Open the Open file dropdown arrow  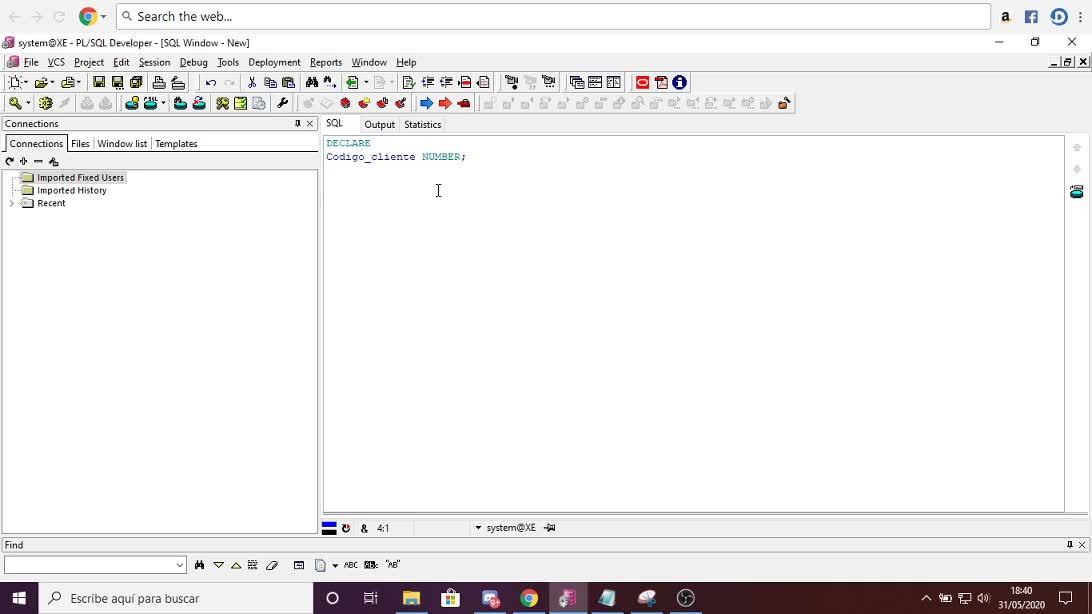52,83
